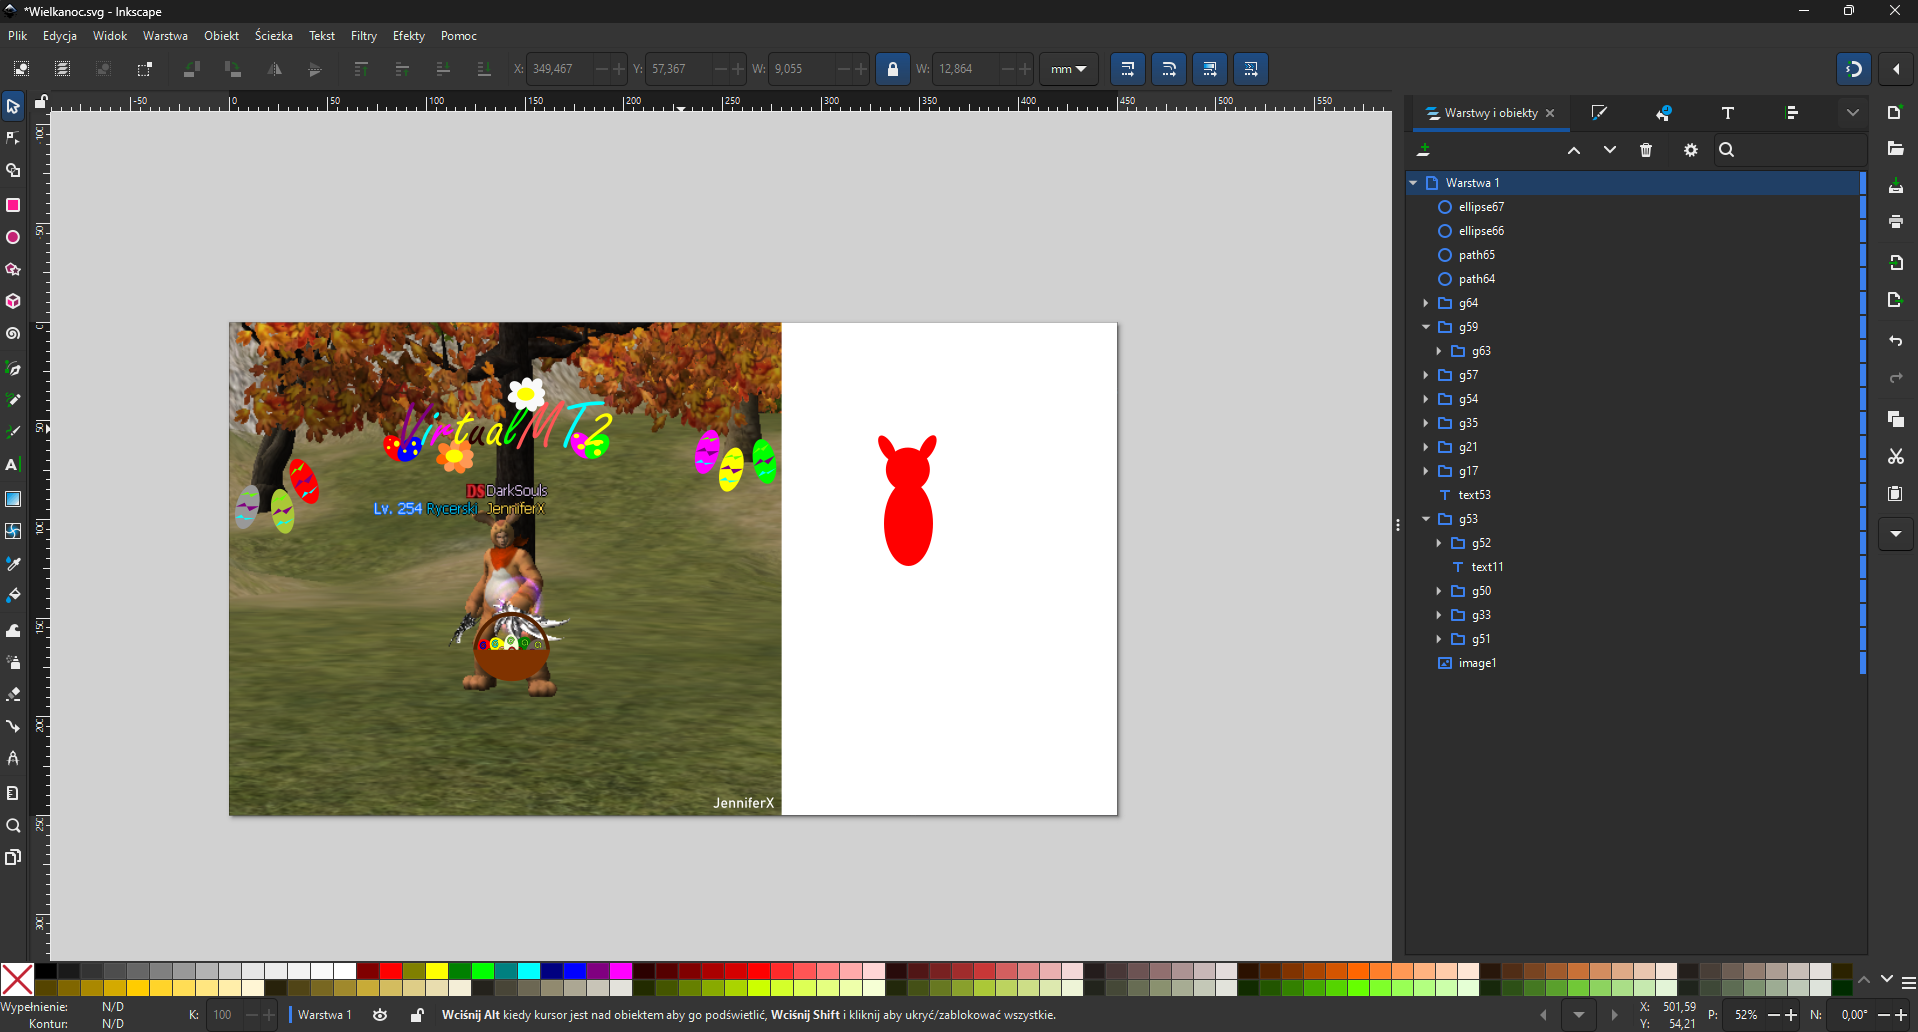Screen dimensions: 1918x1032
Task: Expand the g64 group
Action: 1426,303
